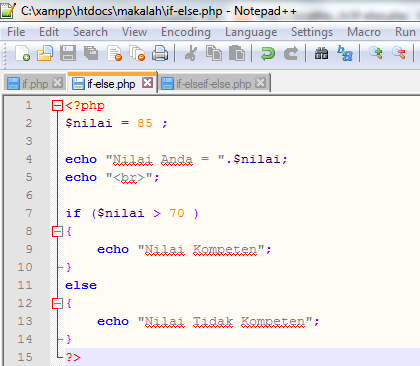This screenshot has width=420, height=366.
Task: Click the else keyword on line 11
Action: coord(81,285)
